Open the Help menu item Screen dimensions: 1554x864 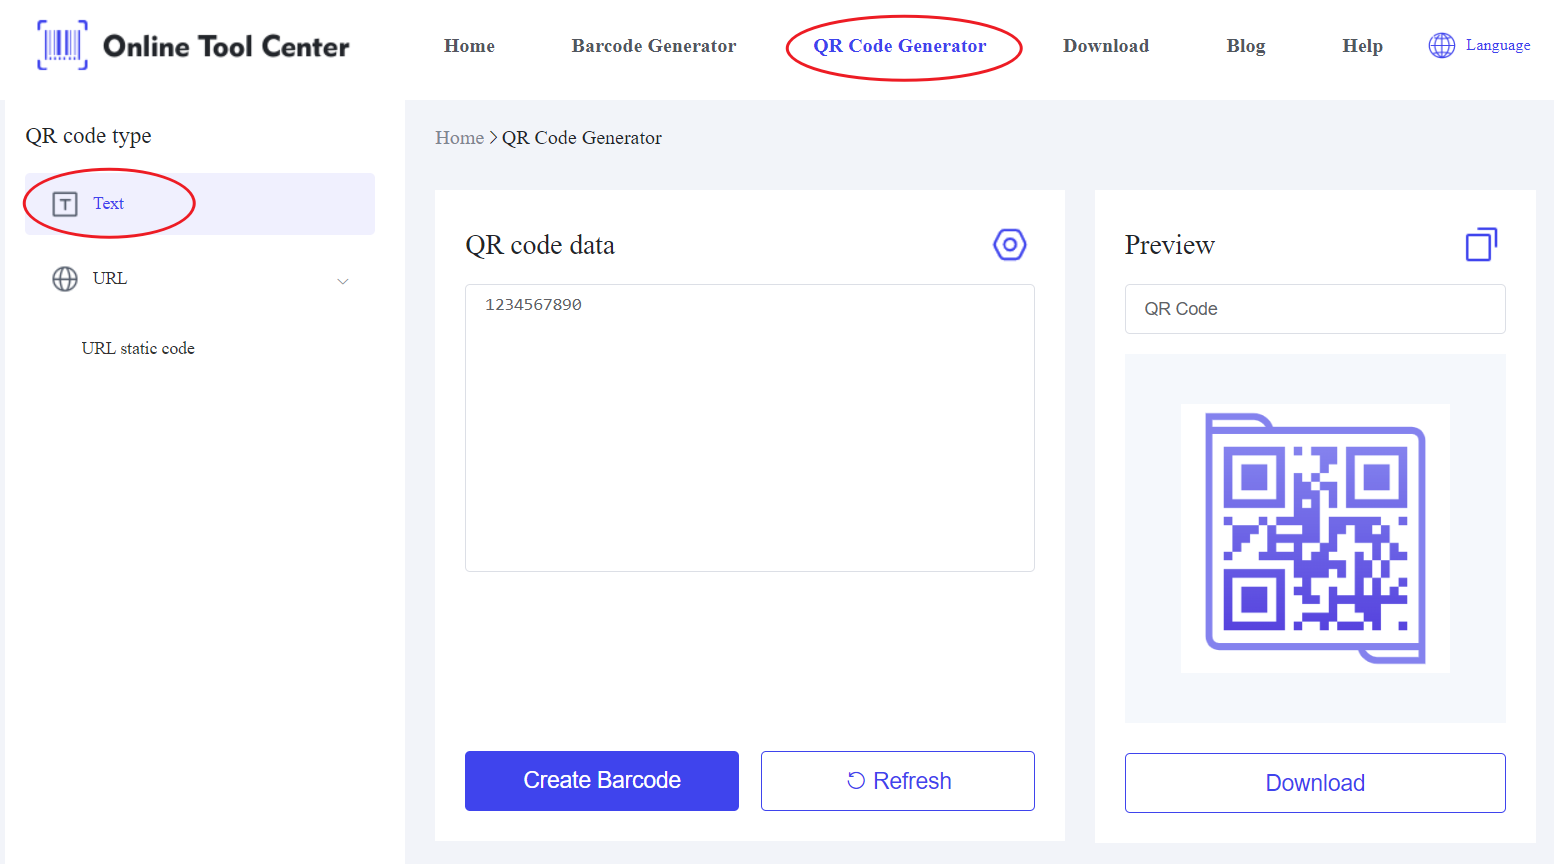(x=1362, y=46)
